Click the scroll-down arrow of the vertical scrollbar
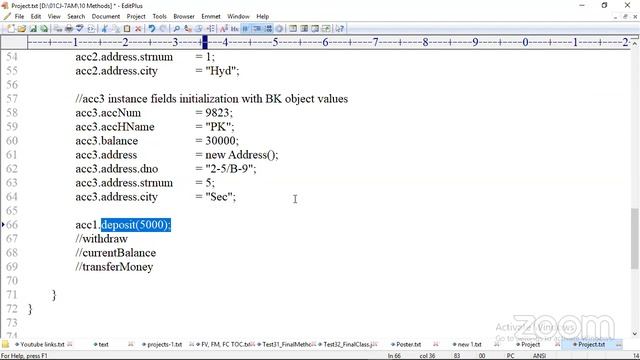The width and height of the screenshot is (640, 360). (634, 334)
